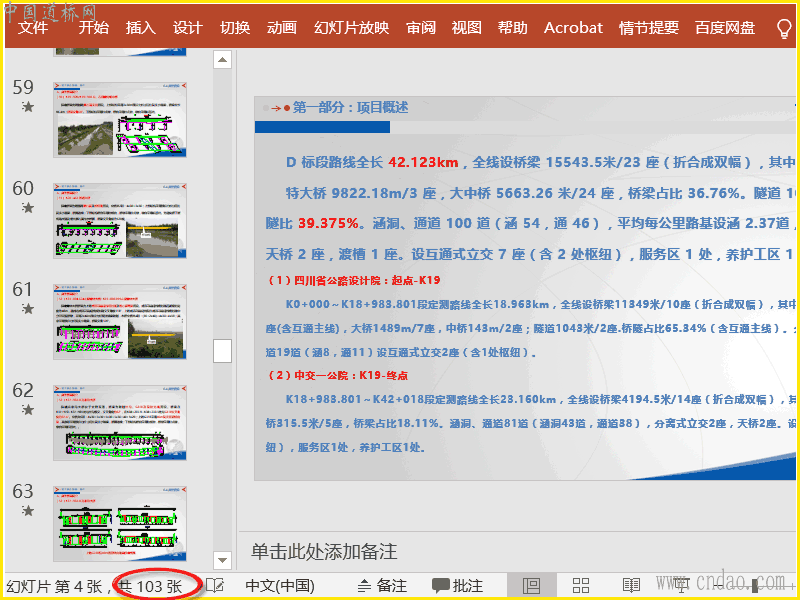Open the Acrobat ribbon tab
Viewport: 800px width, 600px height.
point(573,28)
